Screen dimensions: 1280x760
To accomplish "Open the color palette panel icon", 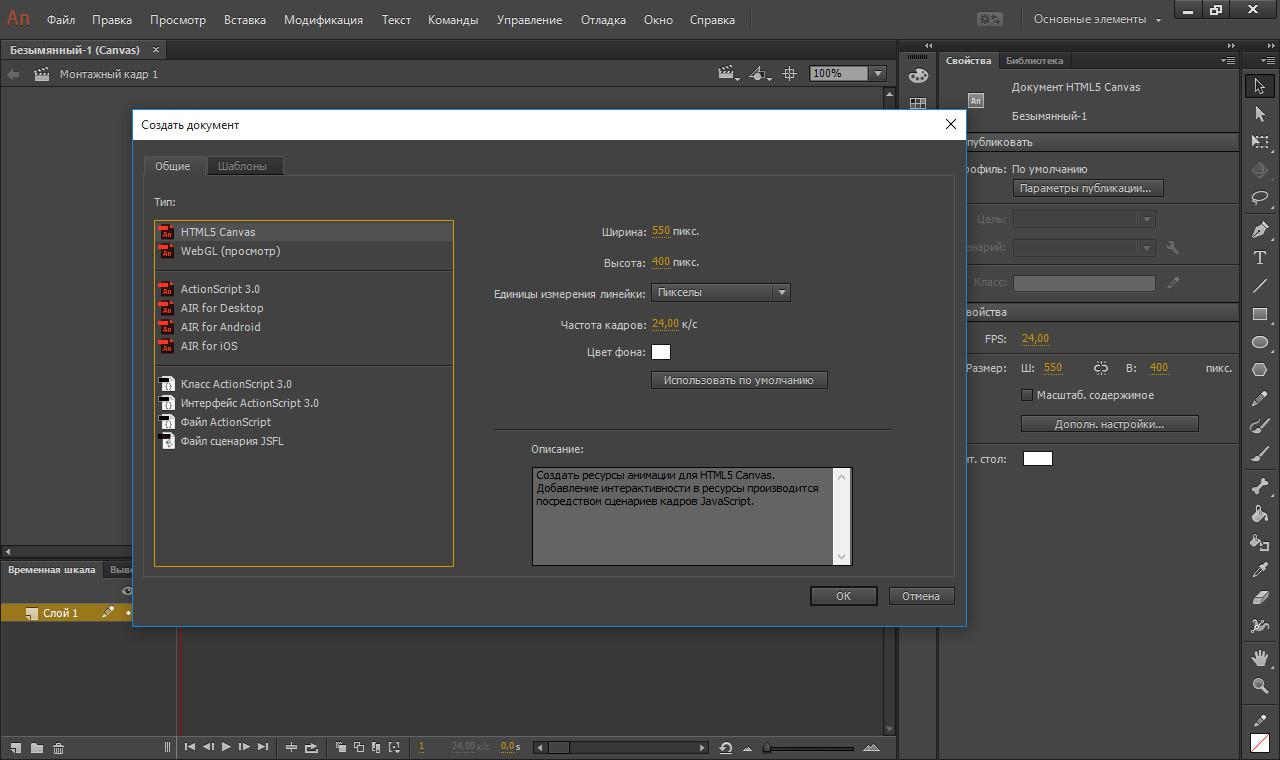I will pyautogui.click(x=918, y=76).
